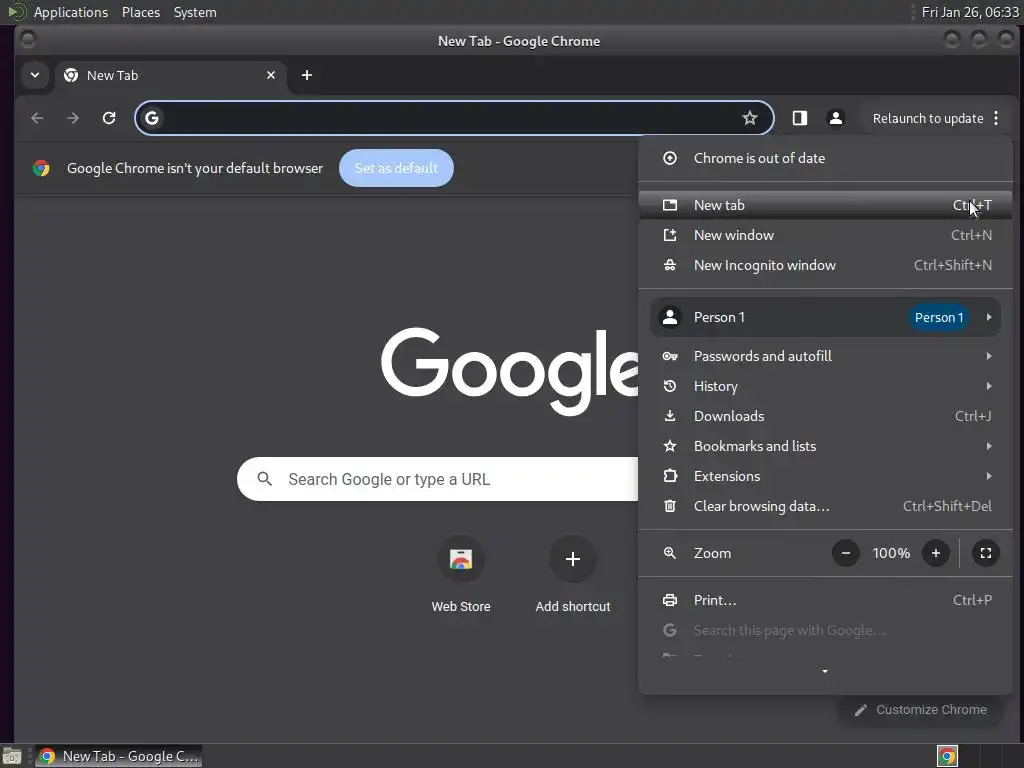Open the Places menu

(x=141, y=12)
